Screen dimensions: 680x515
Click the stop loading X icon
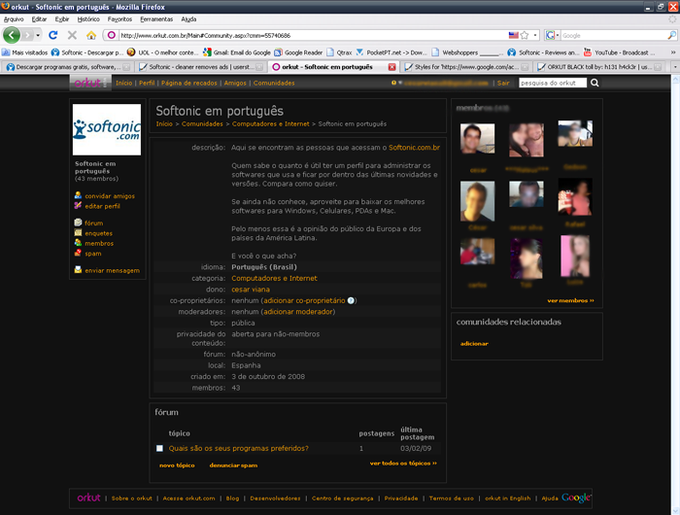pos(72,35)
